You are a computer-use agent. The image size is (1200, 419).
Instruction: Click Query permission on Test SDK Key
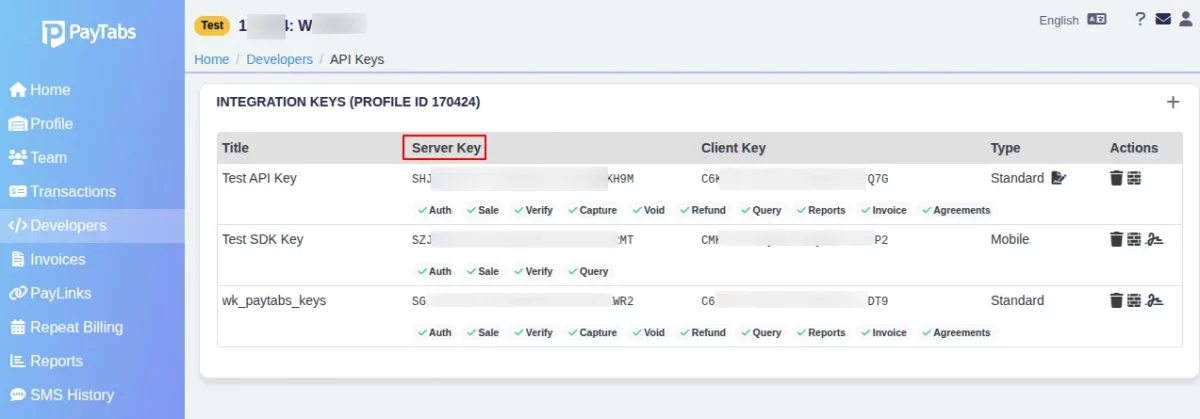(587, 271)
